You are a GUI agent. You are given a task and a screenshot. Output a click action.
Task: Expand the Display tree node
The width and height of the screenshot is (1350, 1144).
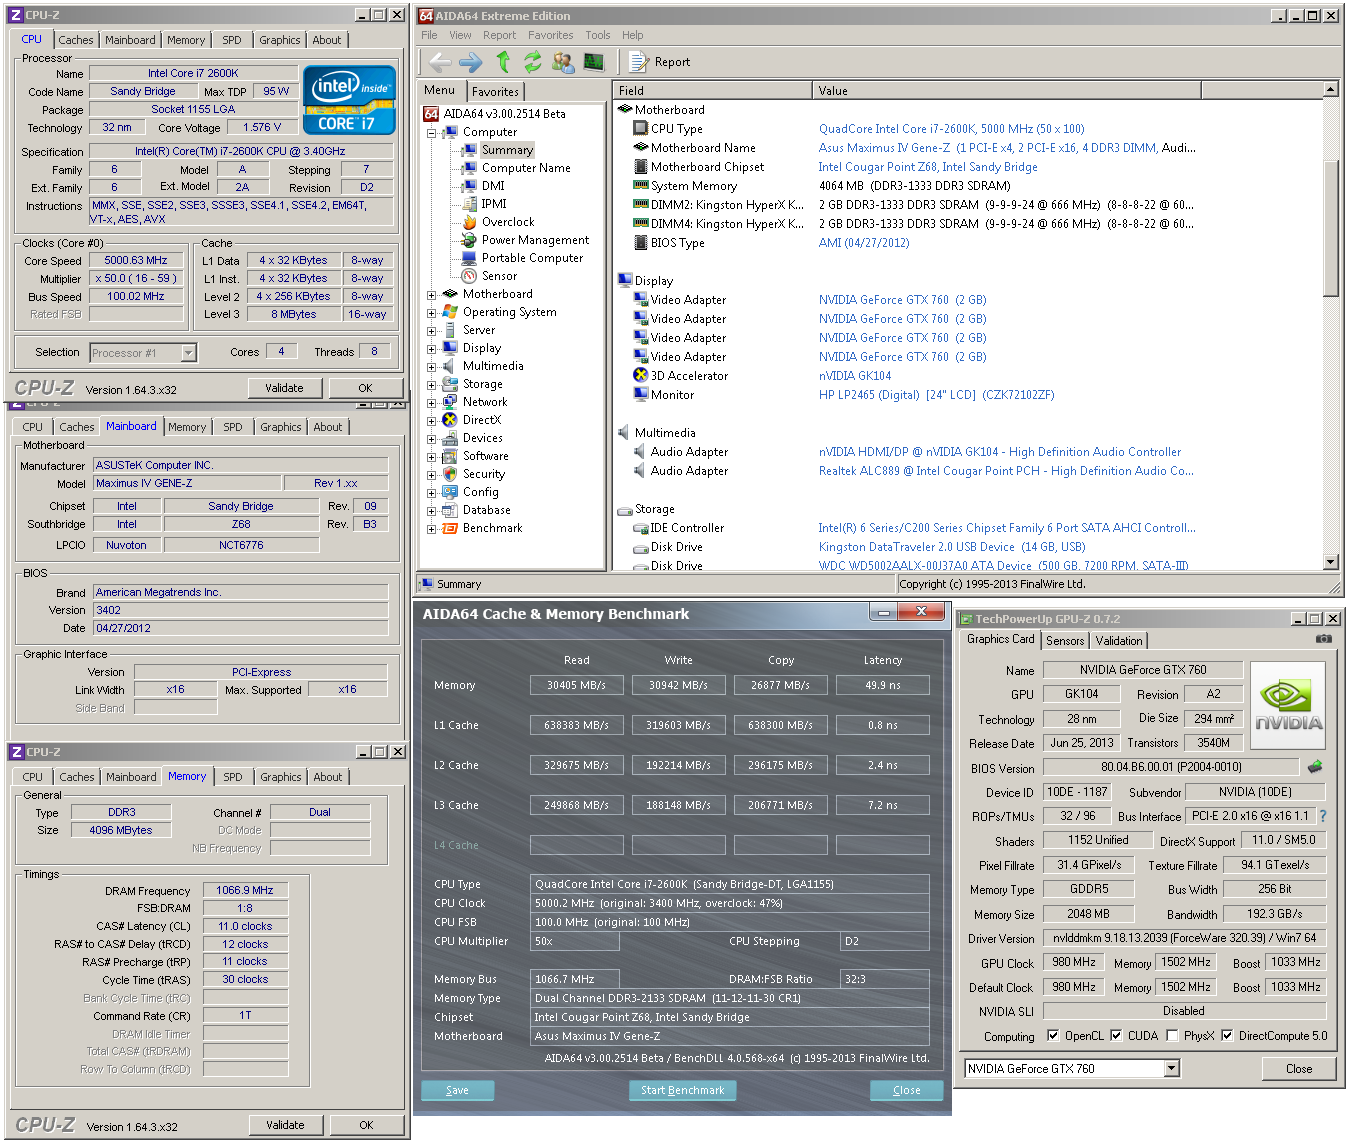(x=432, y=348)
